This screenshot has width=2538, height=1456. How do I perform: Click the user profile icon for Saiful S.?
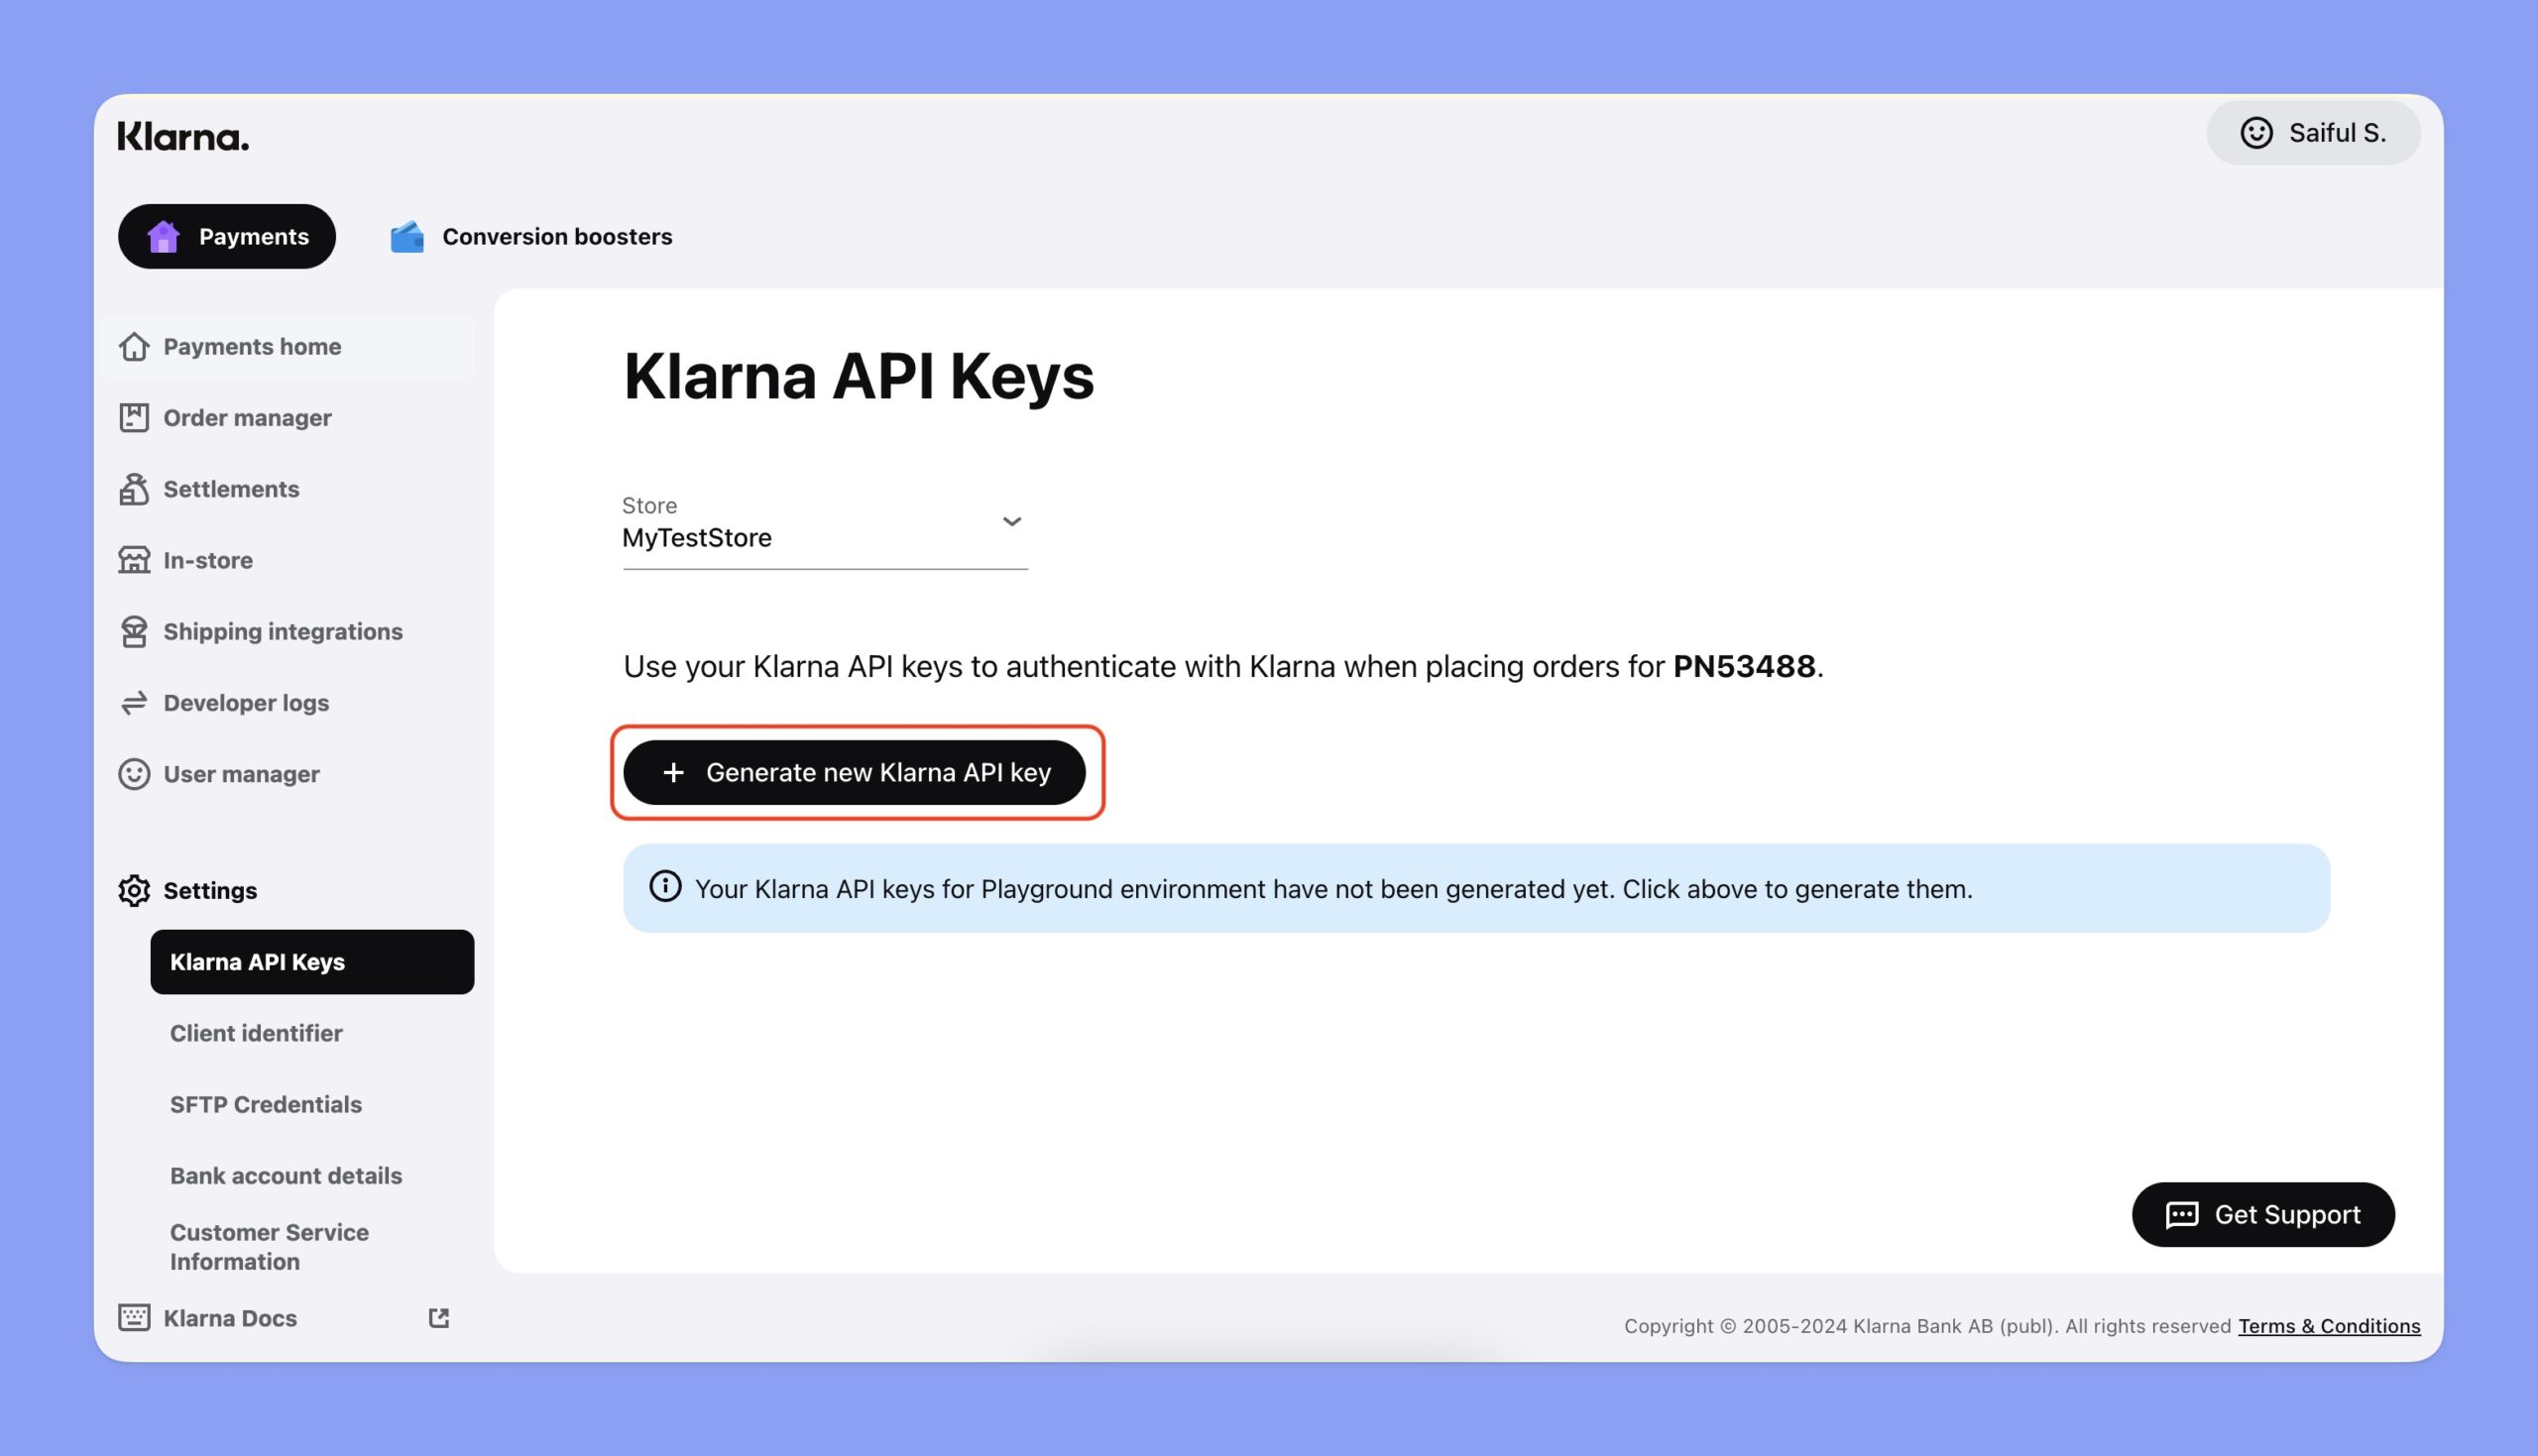2255,133
